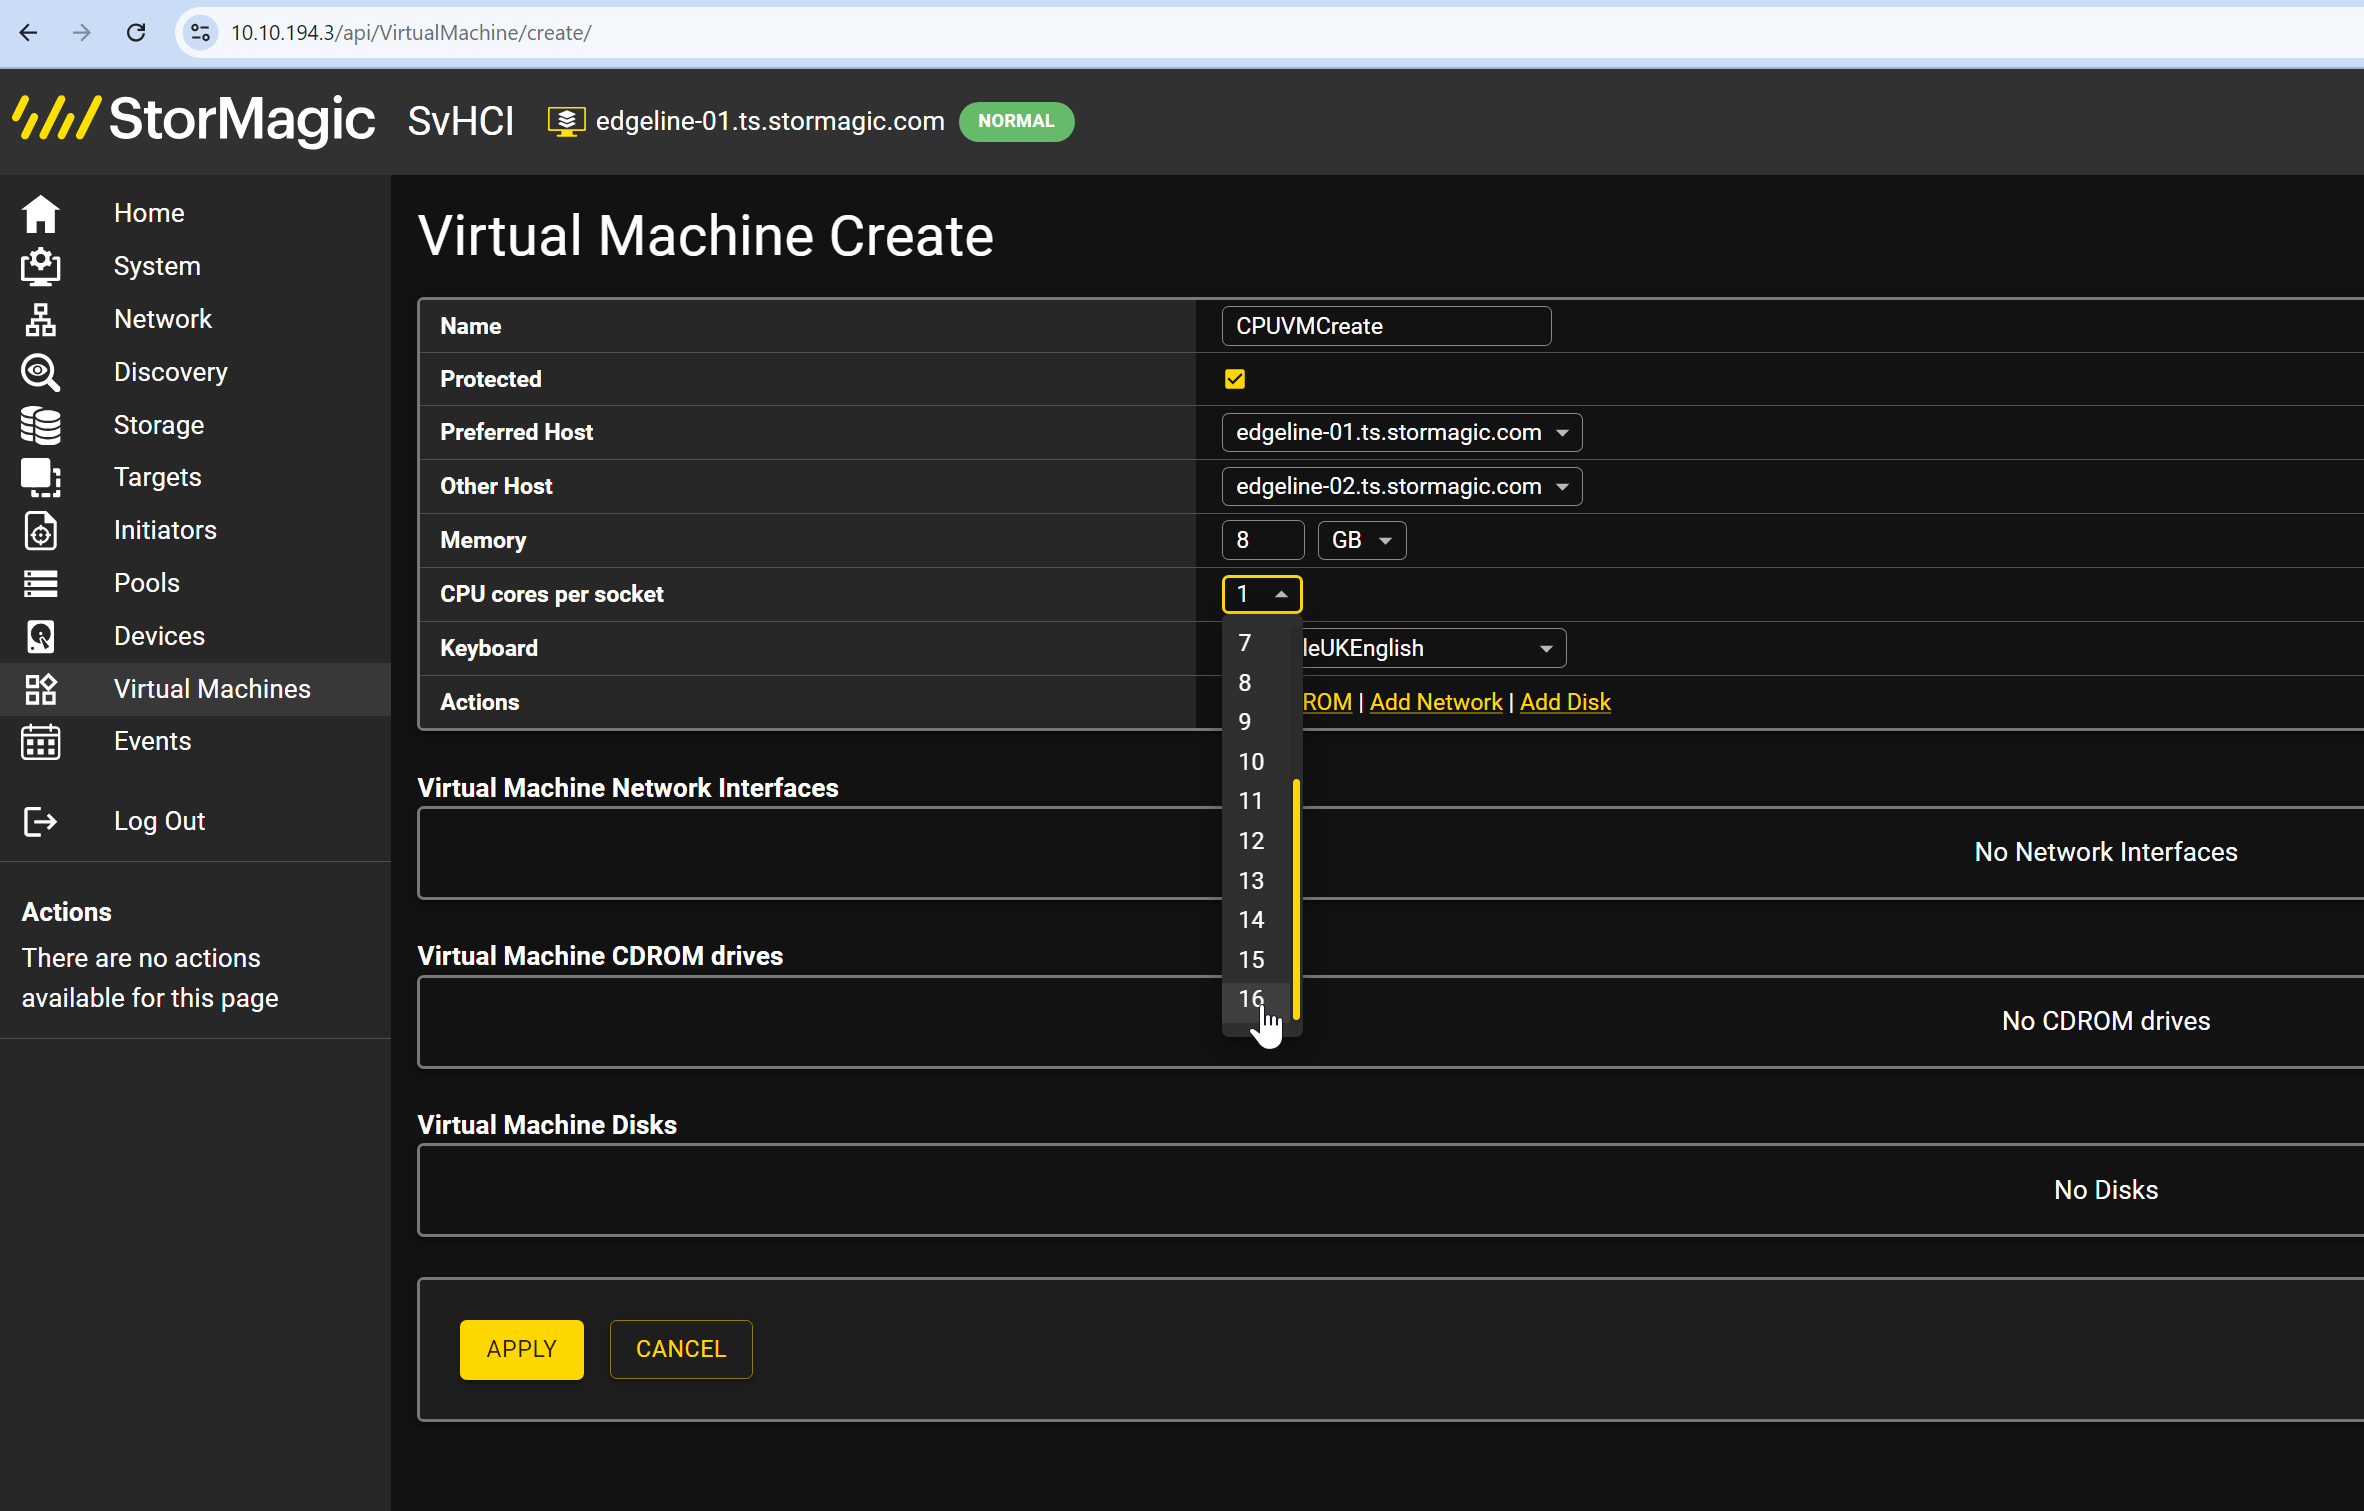
Task: Select 12 in CPU cores list
Action: (x=1258, y=841)
